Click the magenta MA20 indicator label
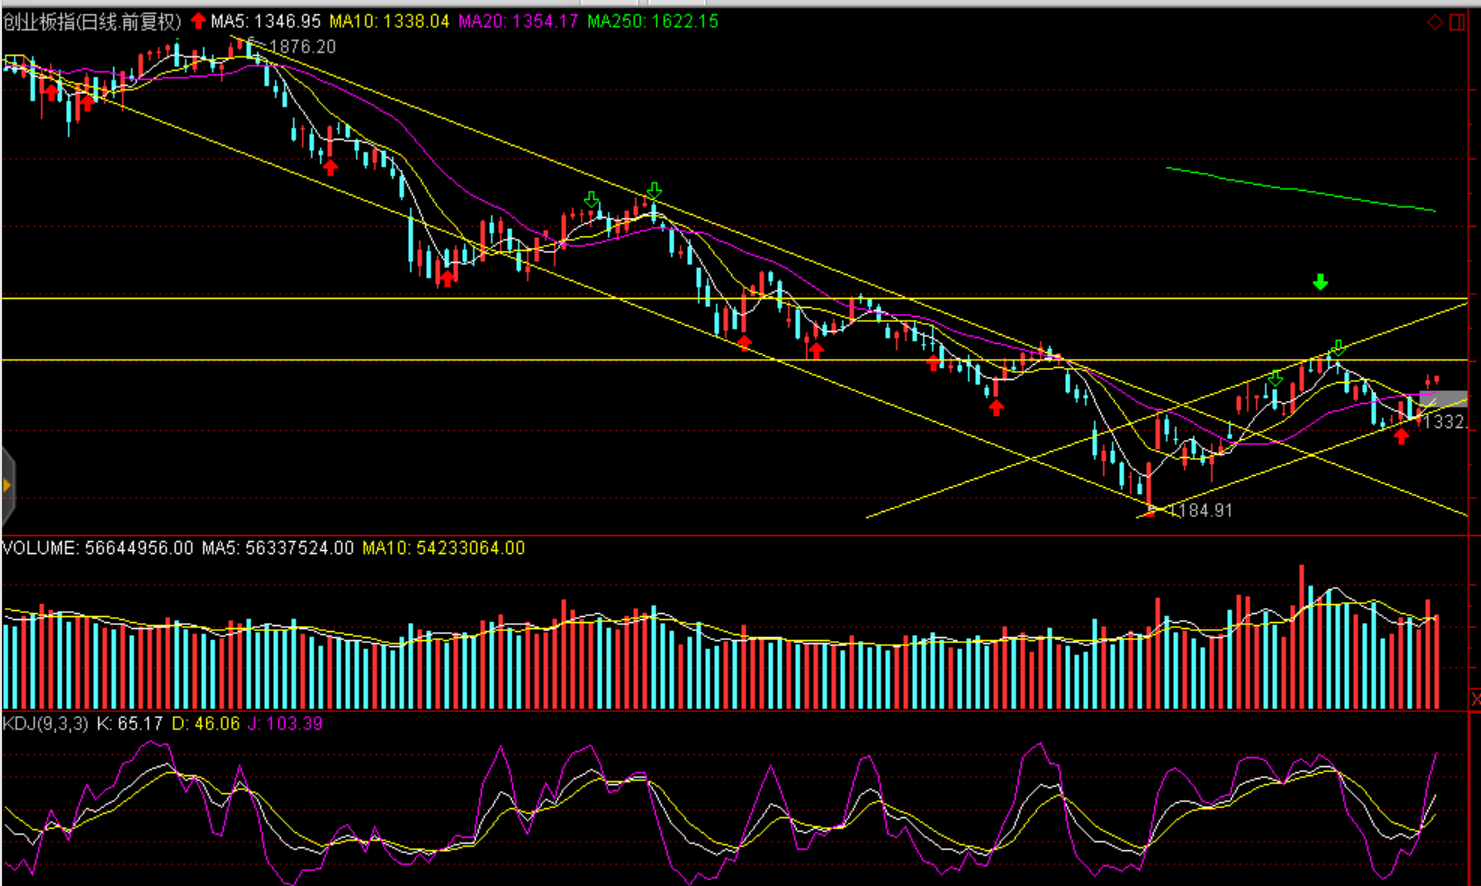 coord(518,21)
